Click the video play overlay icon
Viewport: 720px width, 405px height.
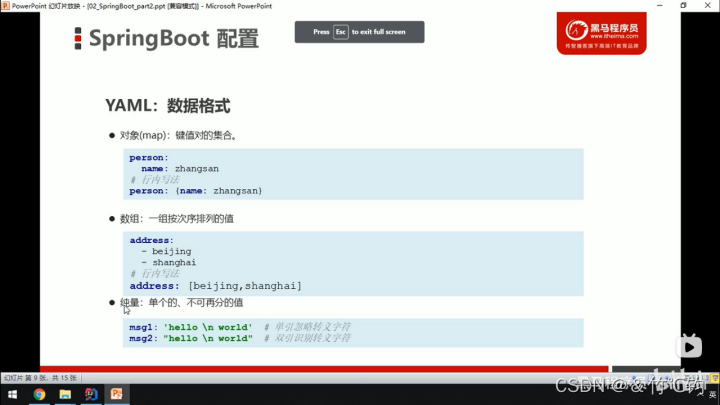click(689, 347)
